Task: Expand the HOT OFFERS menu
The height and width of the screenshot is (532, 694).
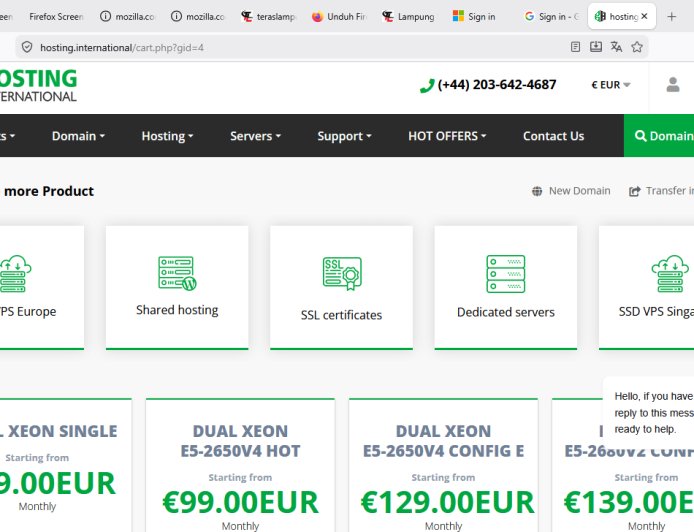Action: [x=447, y=136]
